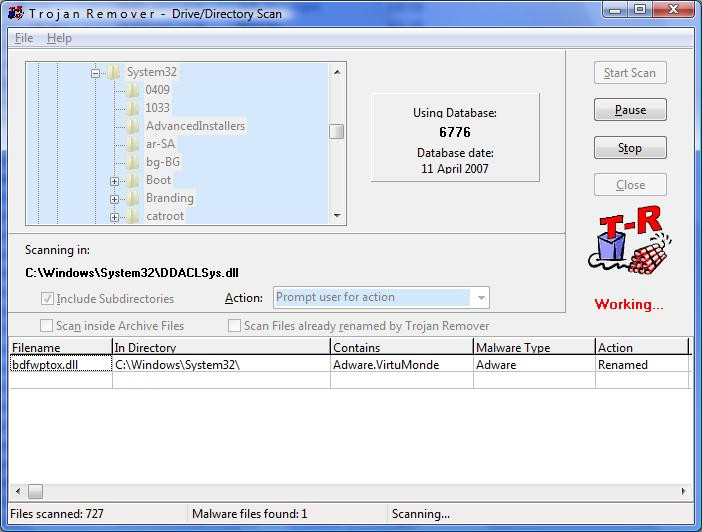Click the results scroll right arrow

(x=684, y=491)
